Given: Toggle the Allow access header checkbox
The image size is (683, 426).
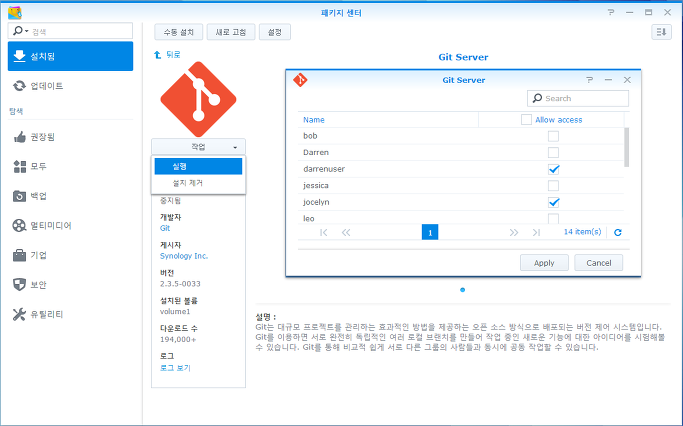Looking at the screenshot, I should (526, 119).
